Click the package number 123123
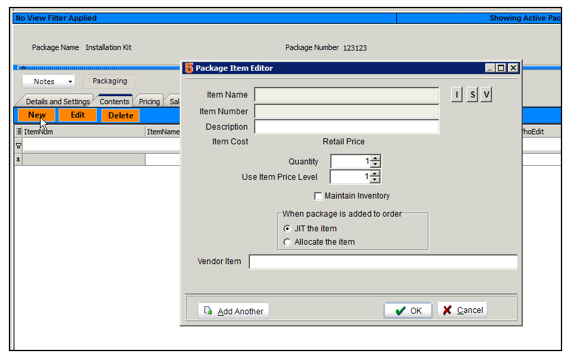Viewport: 573px width, 360px height. [355, 48]
